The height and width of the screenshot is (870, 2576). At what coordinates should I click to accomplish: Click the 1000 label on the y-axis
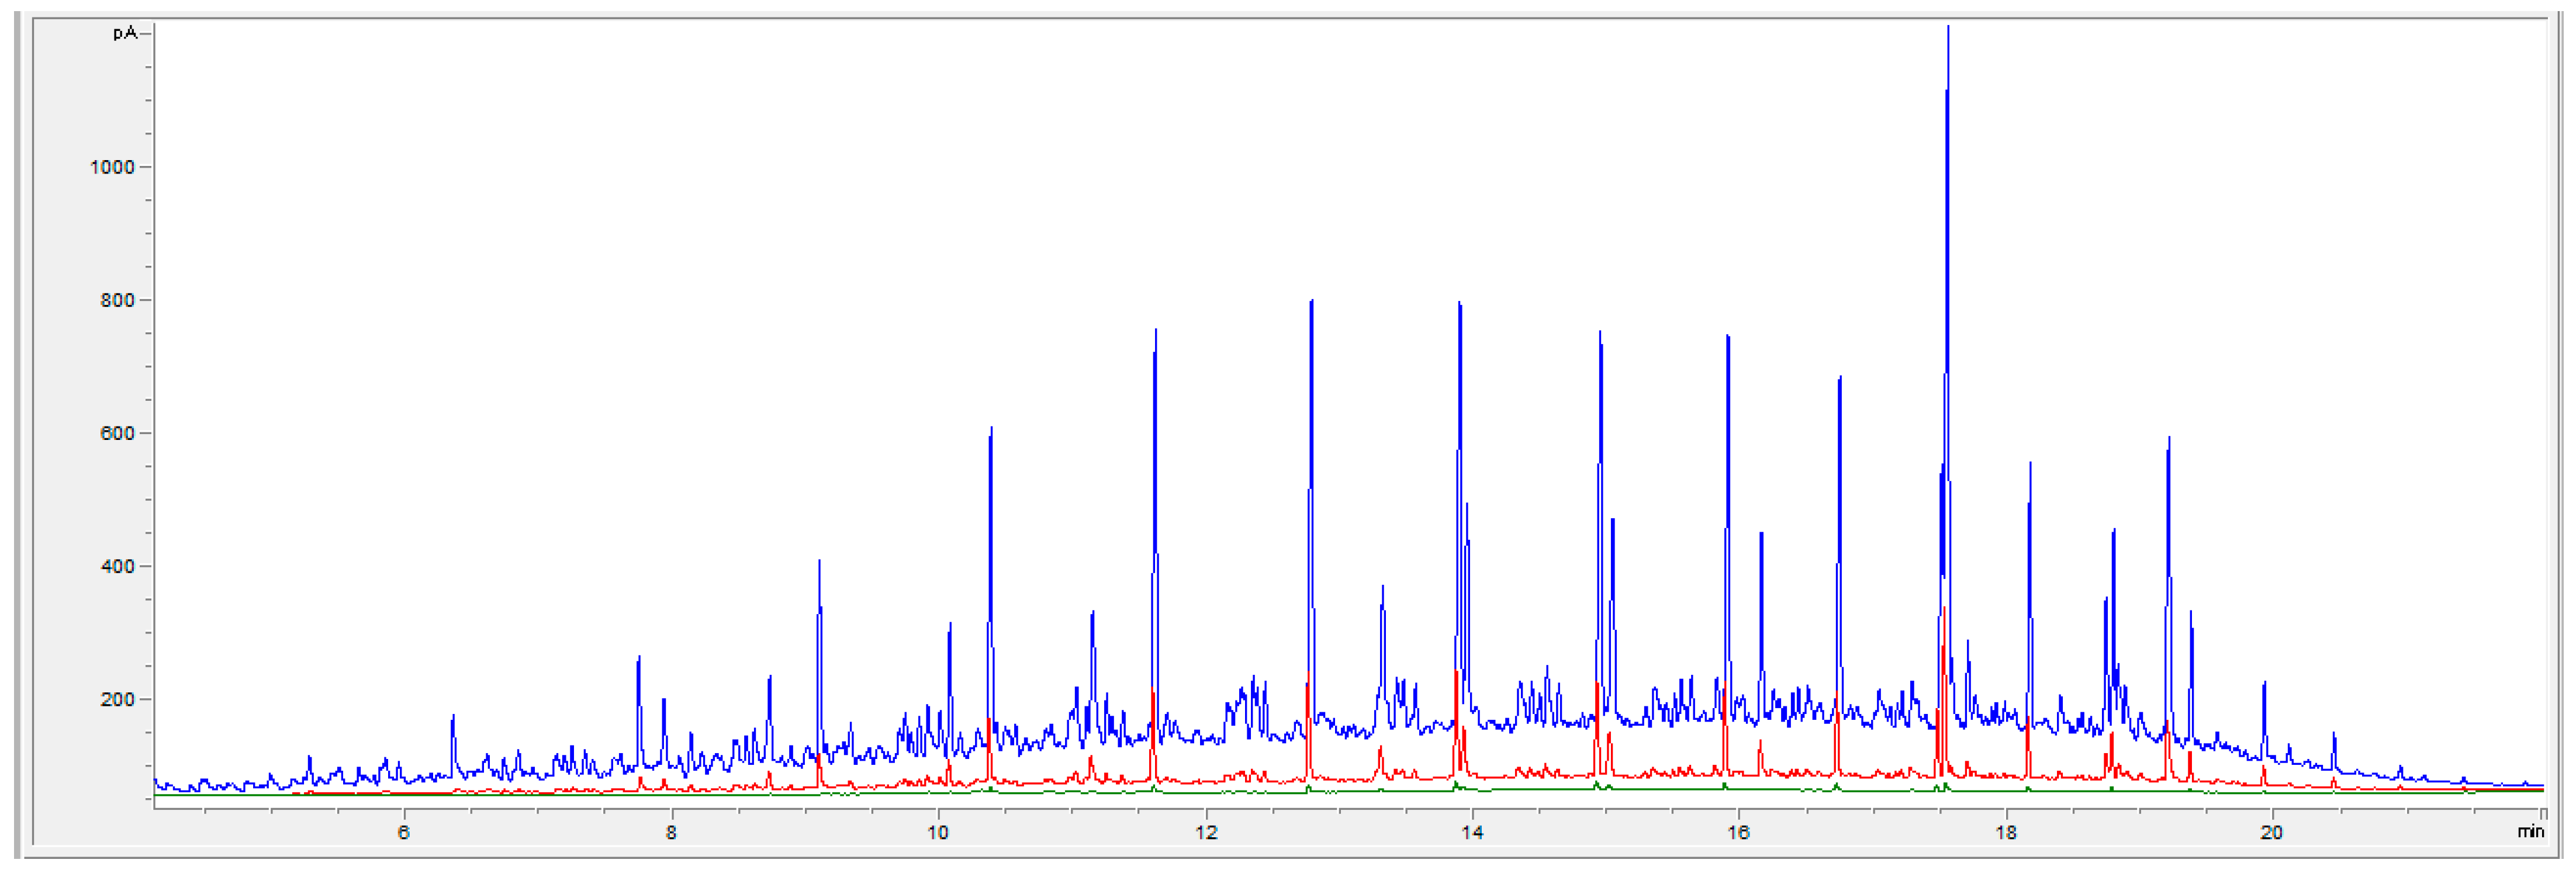click(x=112, y=167)
